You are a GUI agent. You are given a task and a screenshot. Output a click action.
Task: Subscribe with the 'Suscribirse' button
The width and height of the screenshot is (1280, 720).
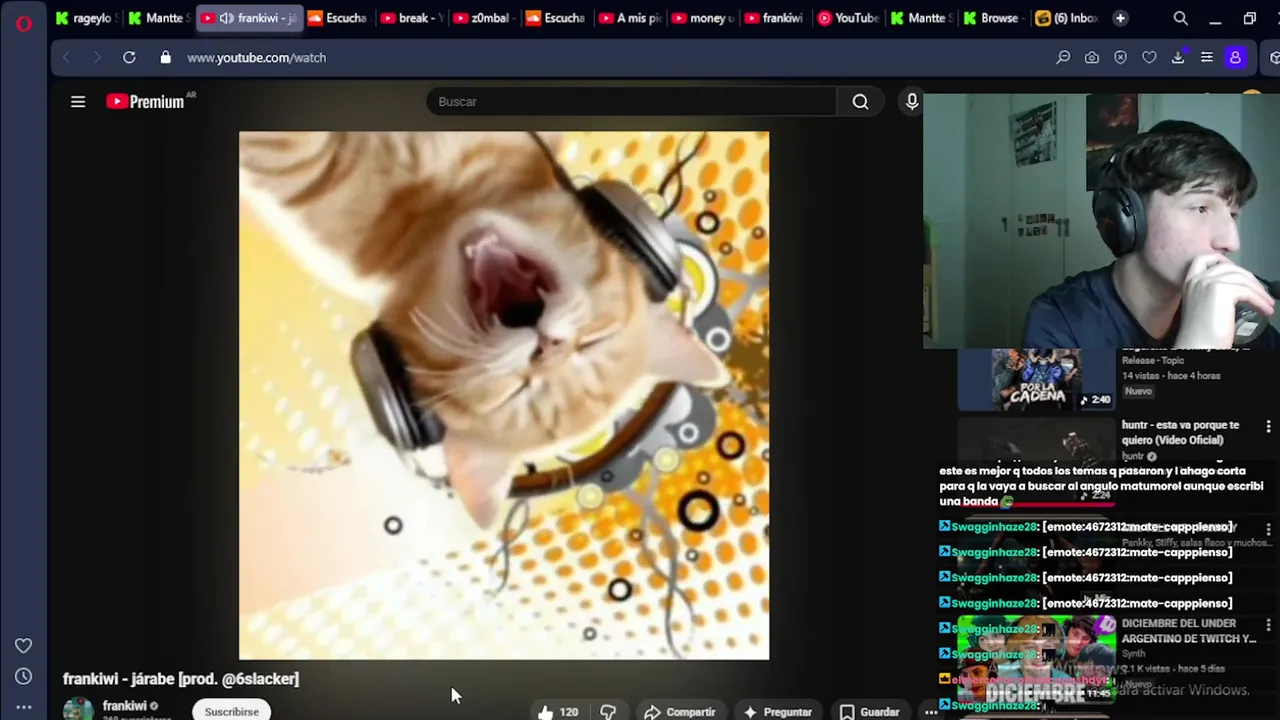pyautogui.click(x=231, y=711)
